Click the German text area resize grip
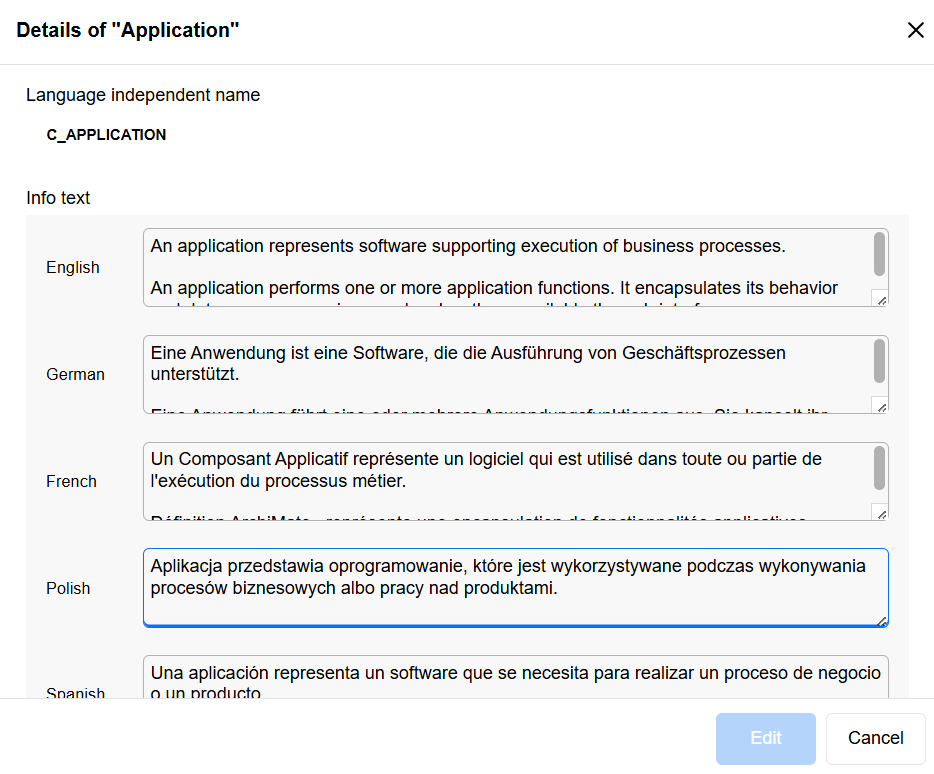The image size is (934, 774). pos(880,405)
